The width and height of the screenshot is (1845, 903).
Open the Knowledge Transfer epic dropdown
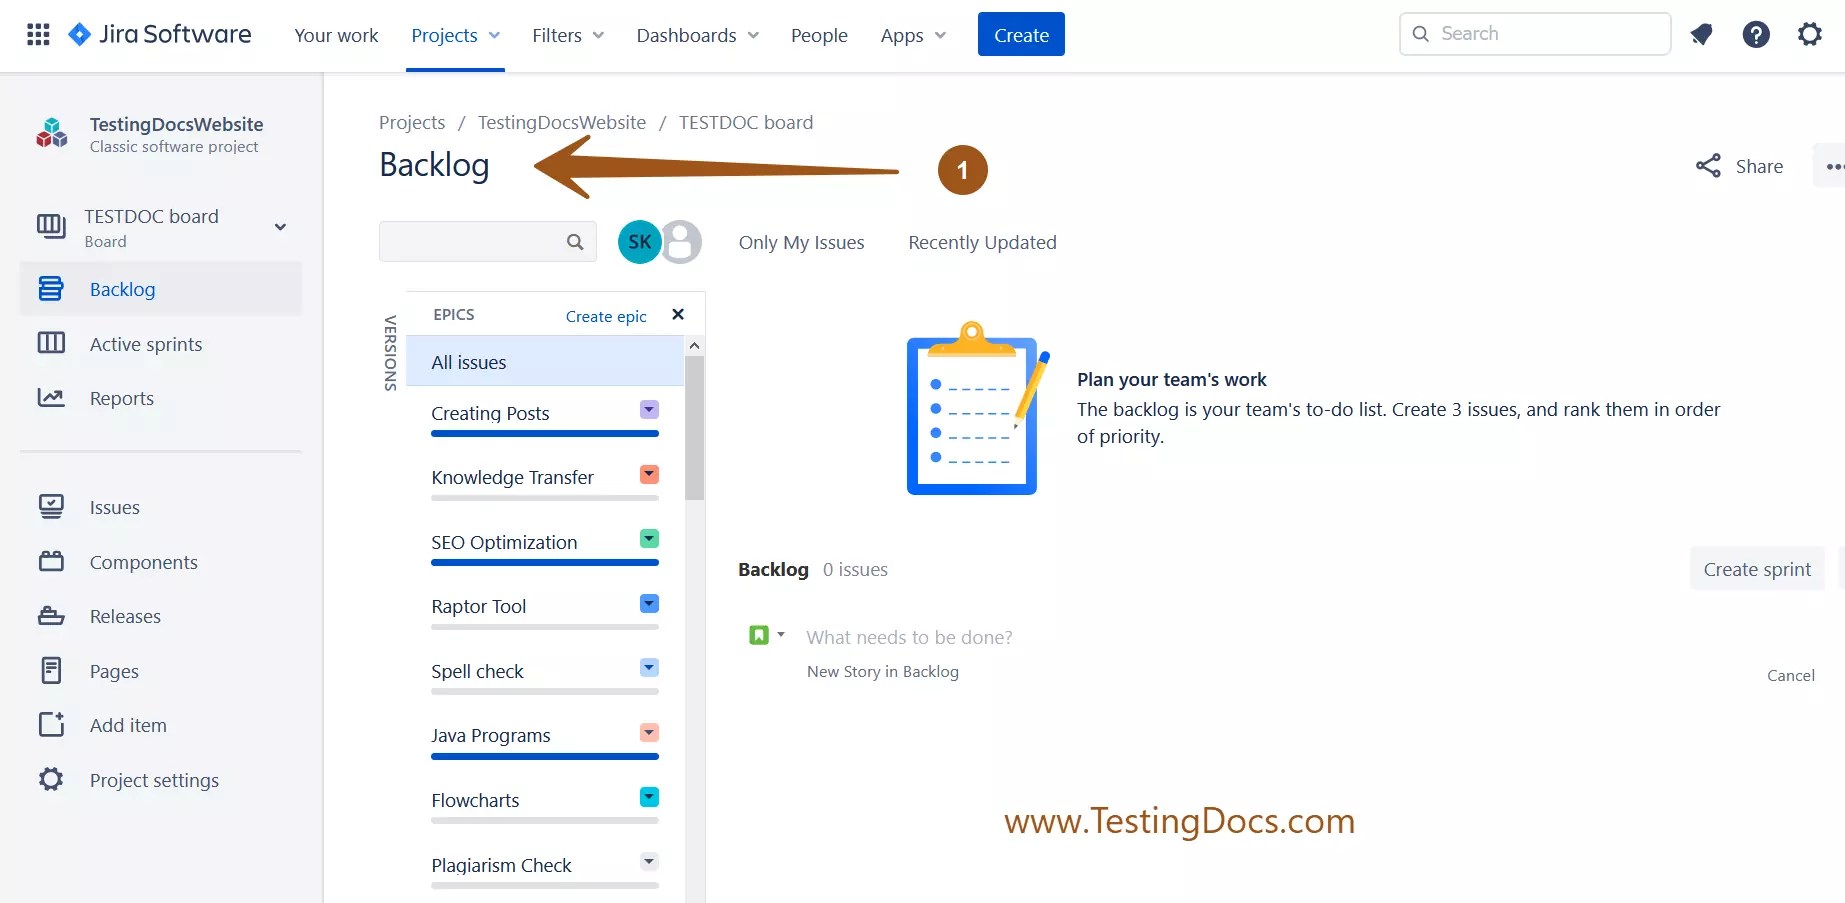pyautogui.click(x=649, y=474)
